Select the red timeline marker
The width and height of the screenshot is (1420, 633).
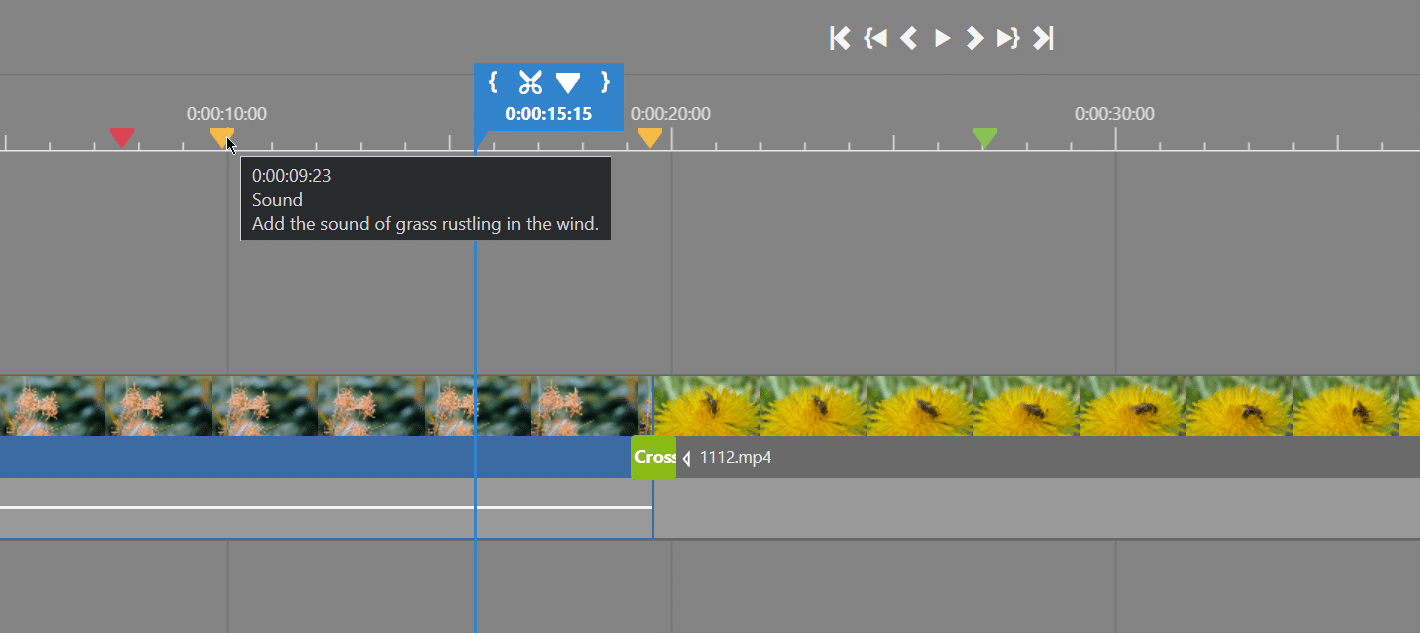click(x=122, y=137)
